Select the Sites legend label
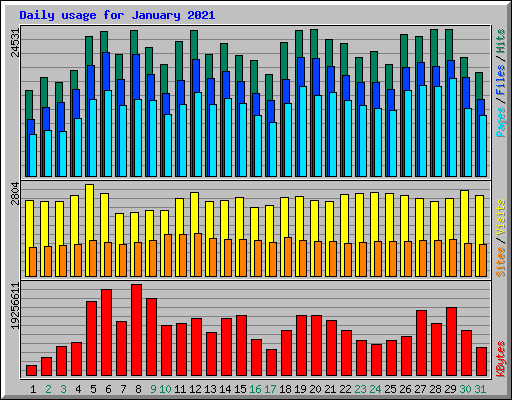This screenshot has width=512, height=400. coord(501,262)
